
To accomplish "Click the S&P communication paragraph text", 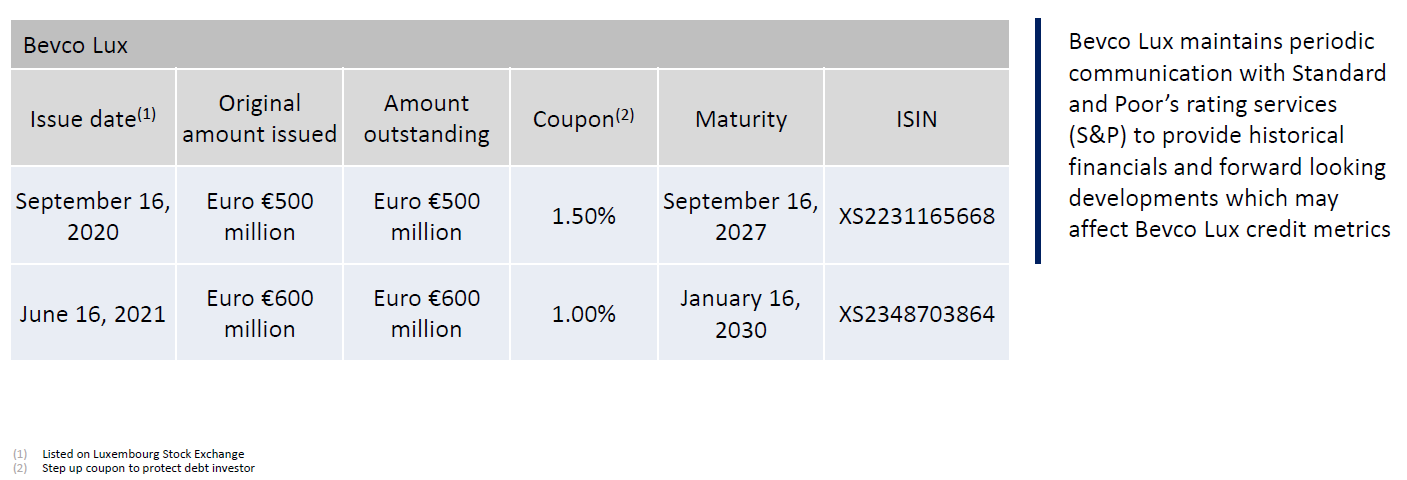I will pos(1228,136).
